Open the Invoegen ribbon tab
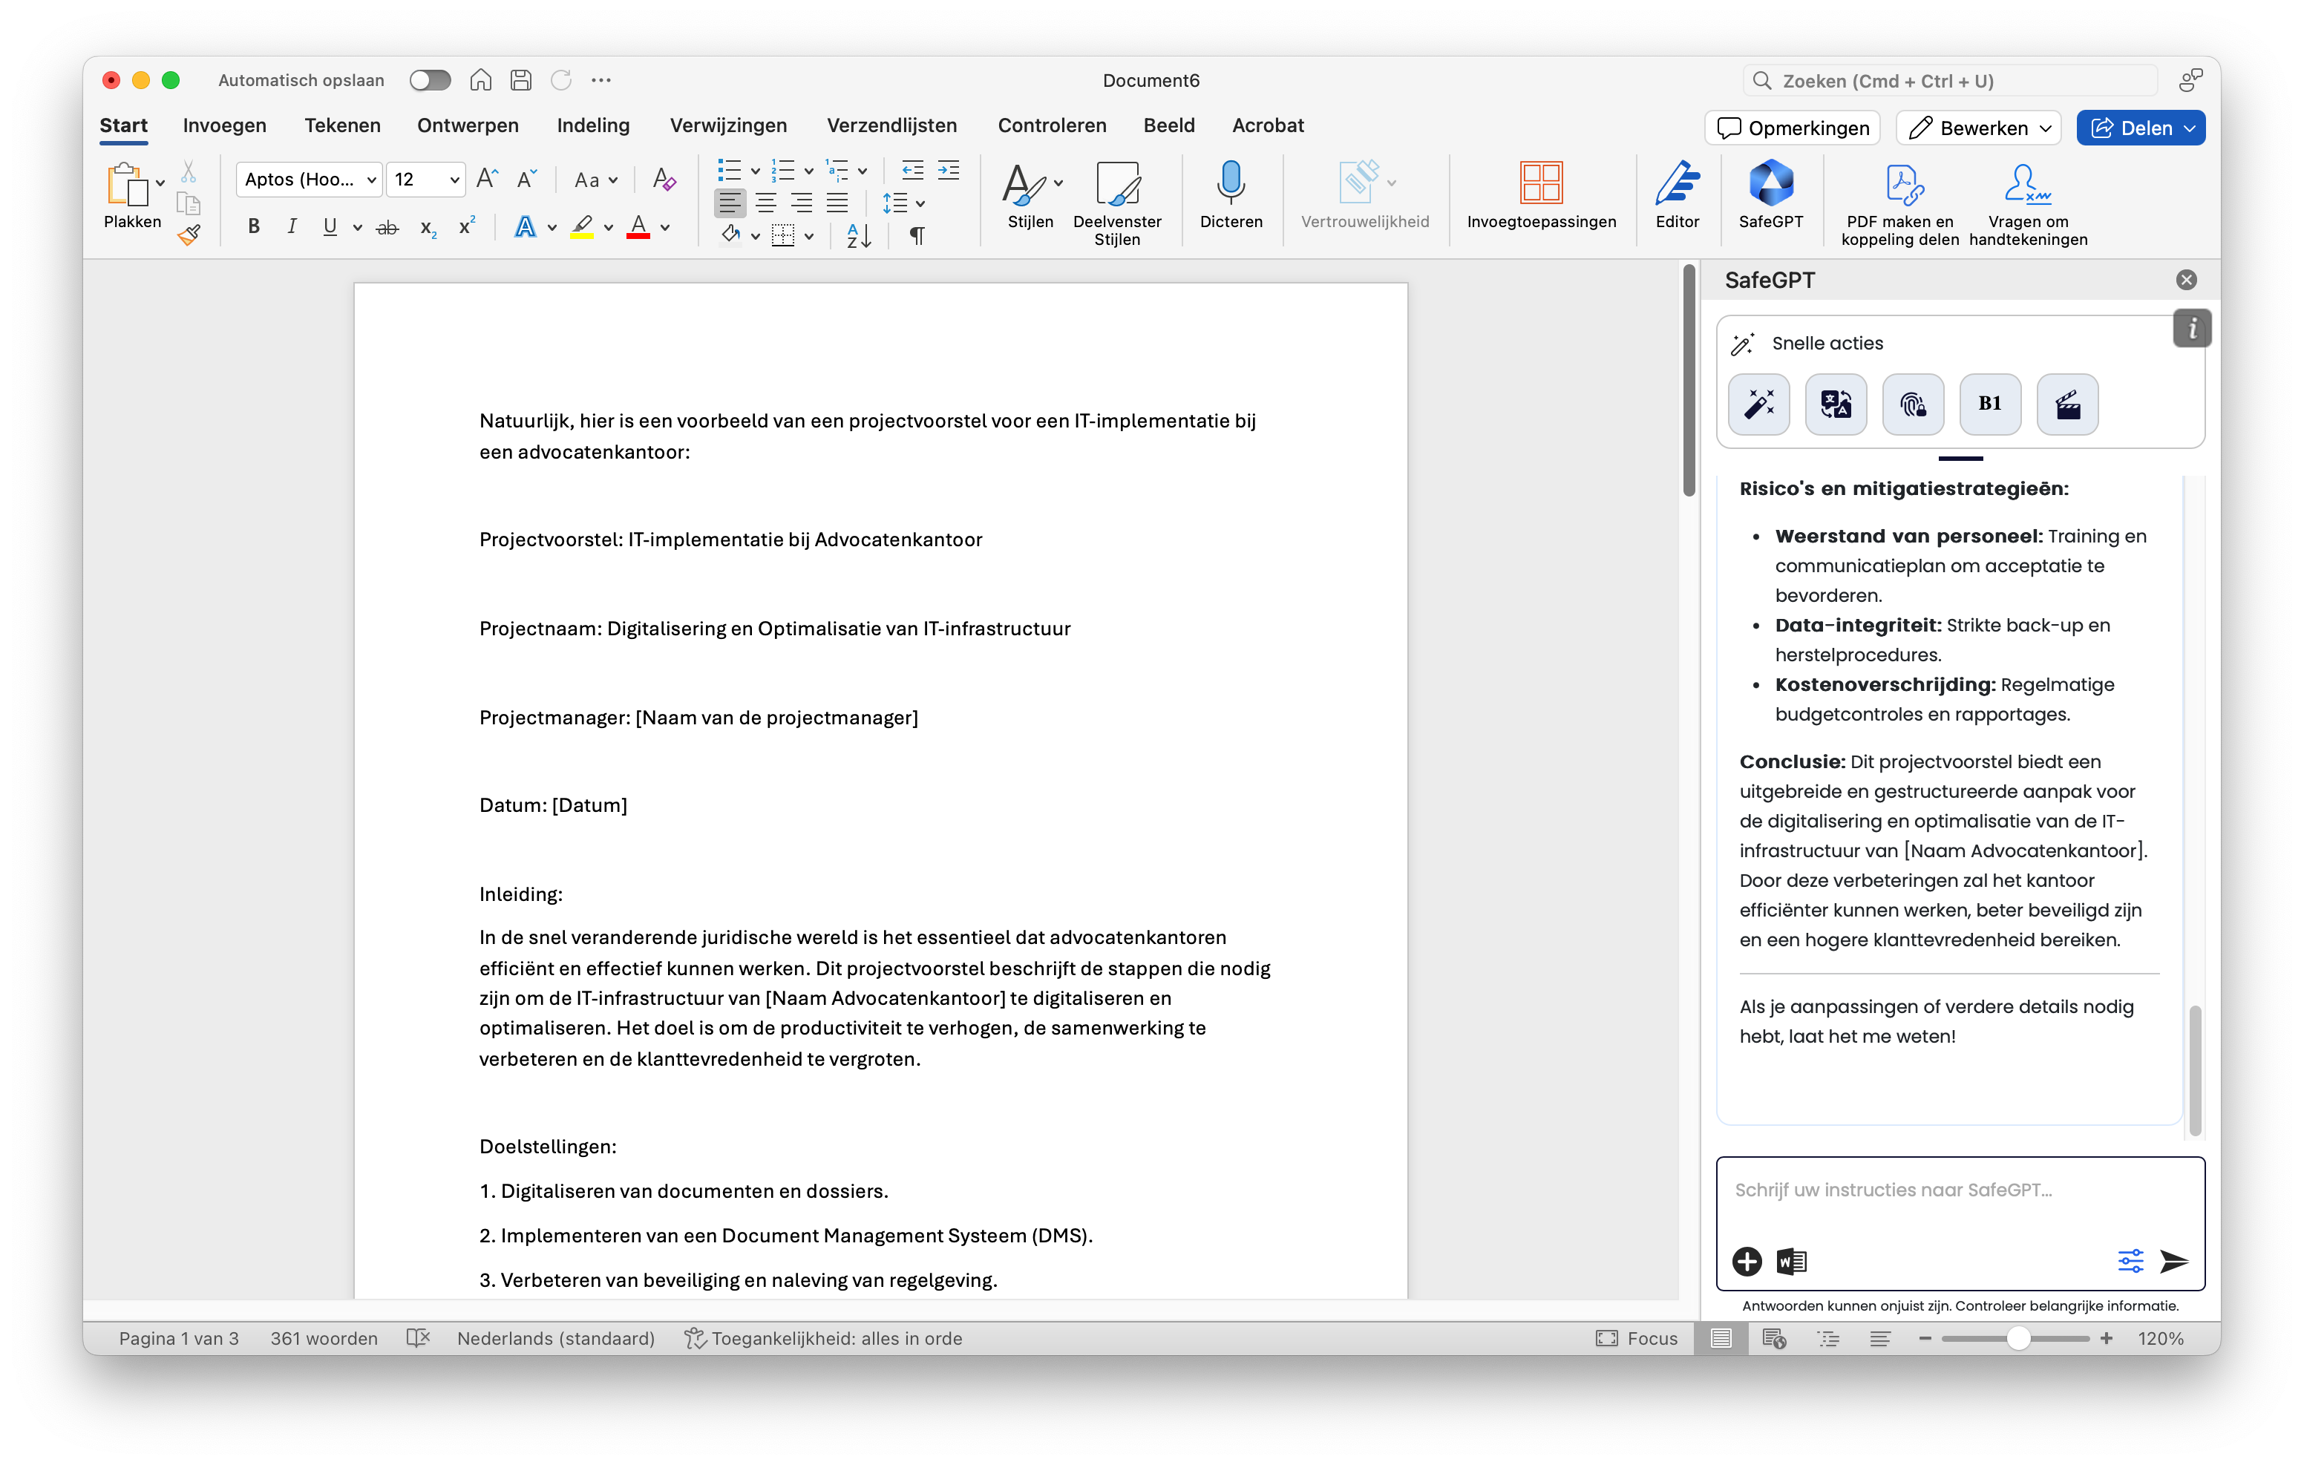This screenshot has height=1465, width=2304. click(x=224, y=125)
